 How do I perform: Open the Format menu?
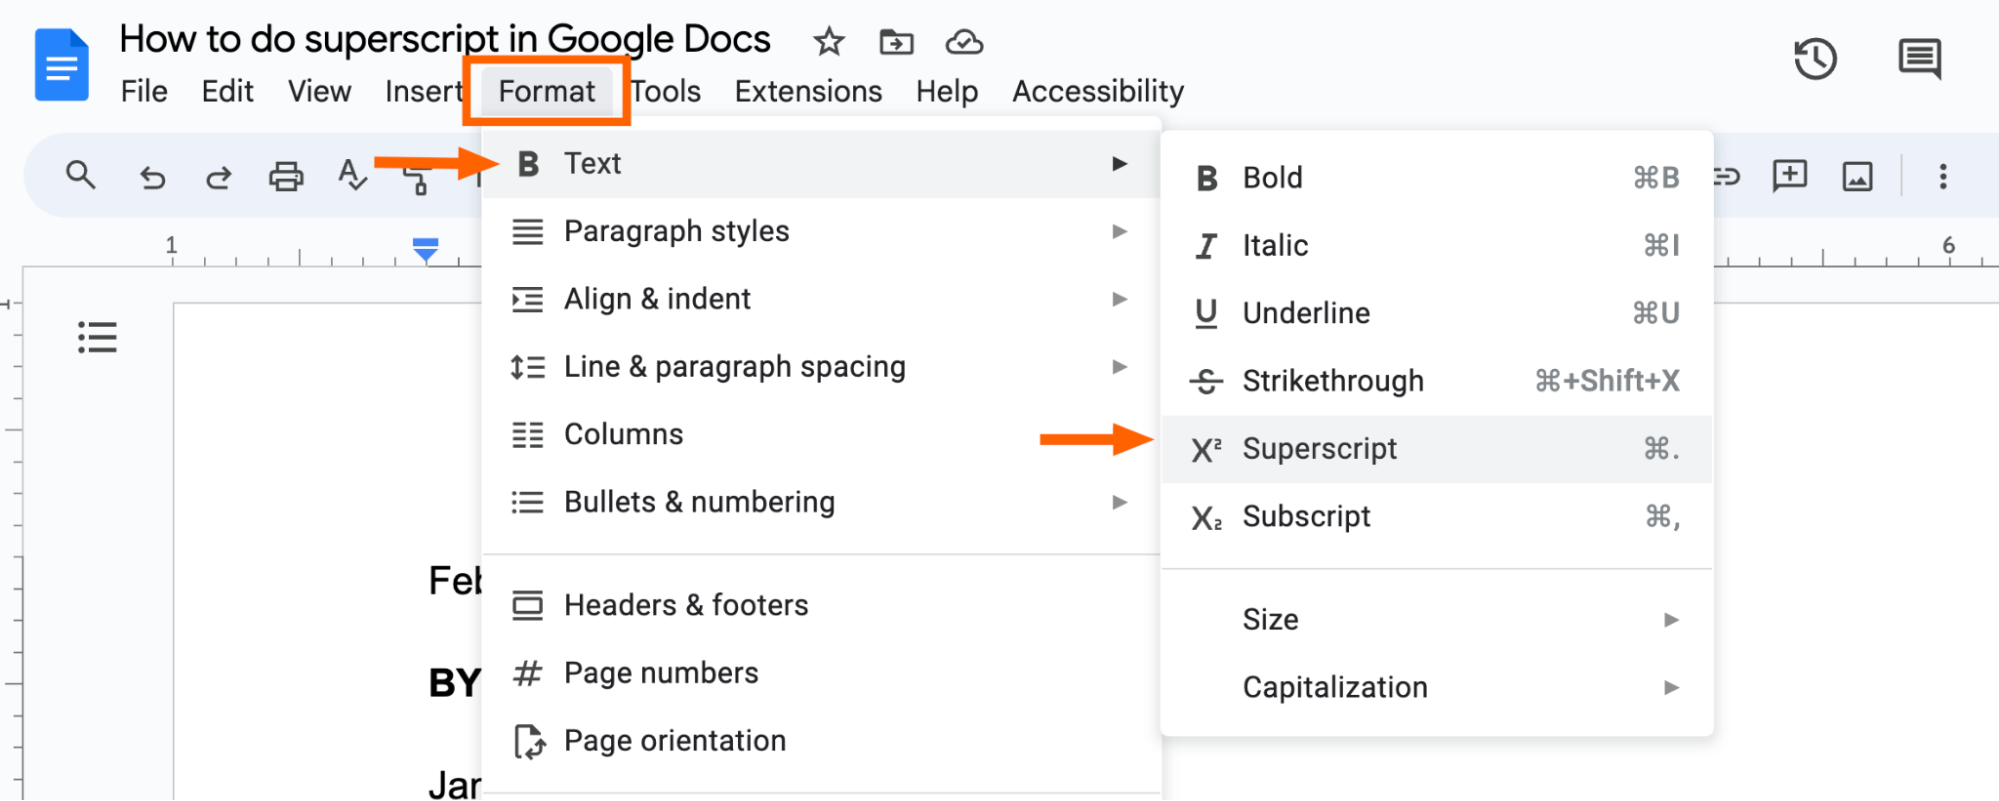pos(546,91)
